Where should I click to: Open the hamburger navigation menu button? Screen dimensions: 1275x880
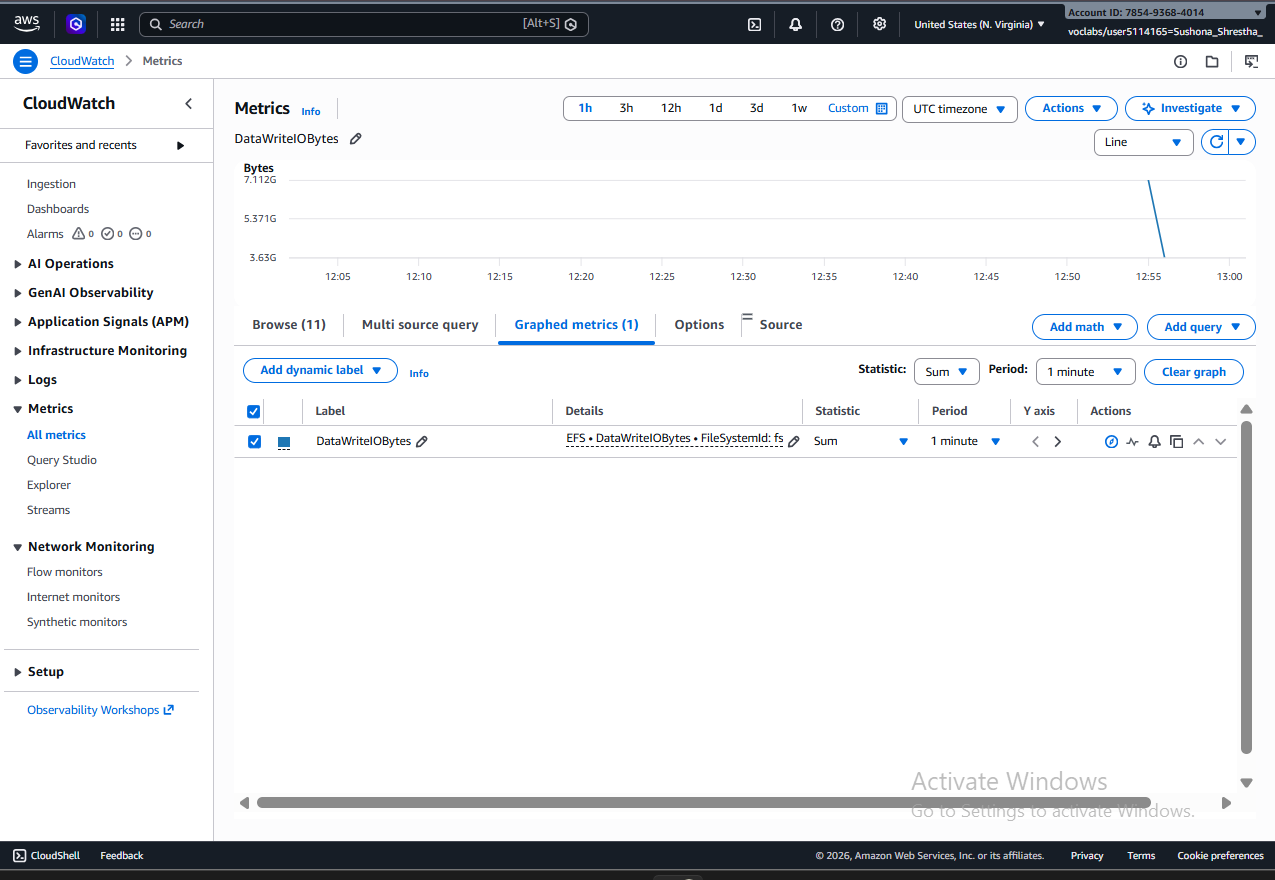(25, 61)
